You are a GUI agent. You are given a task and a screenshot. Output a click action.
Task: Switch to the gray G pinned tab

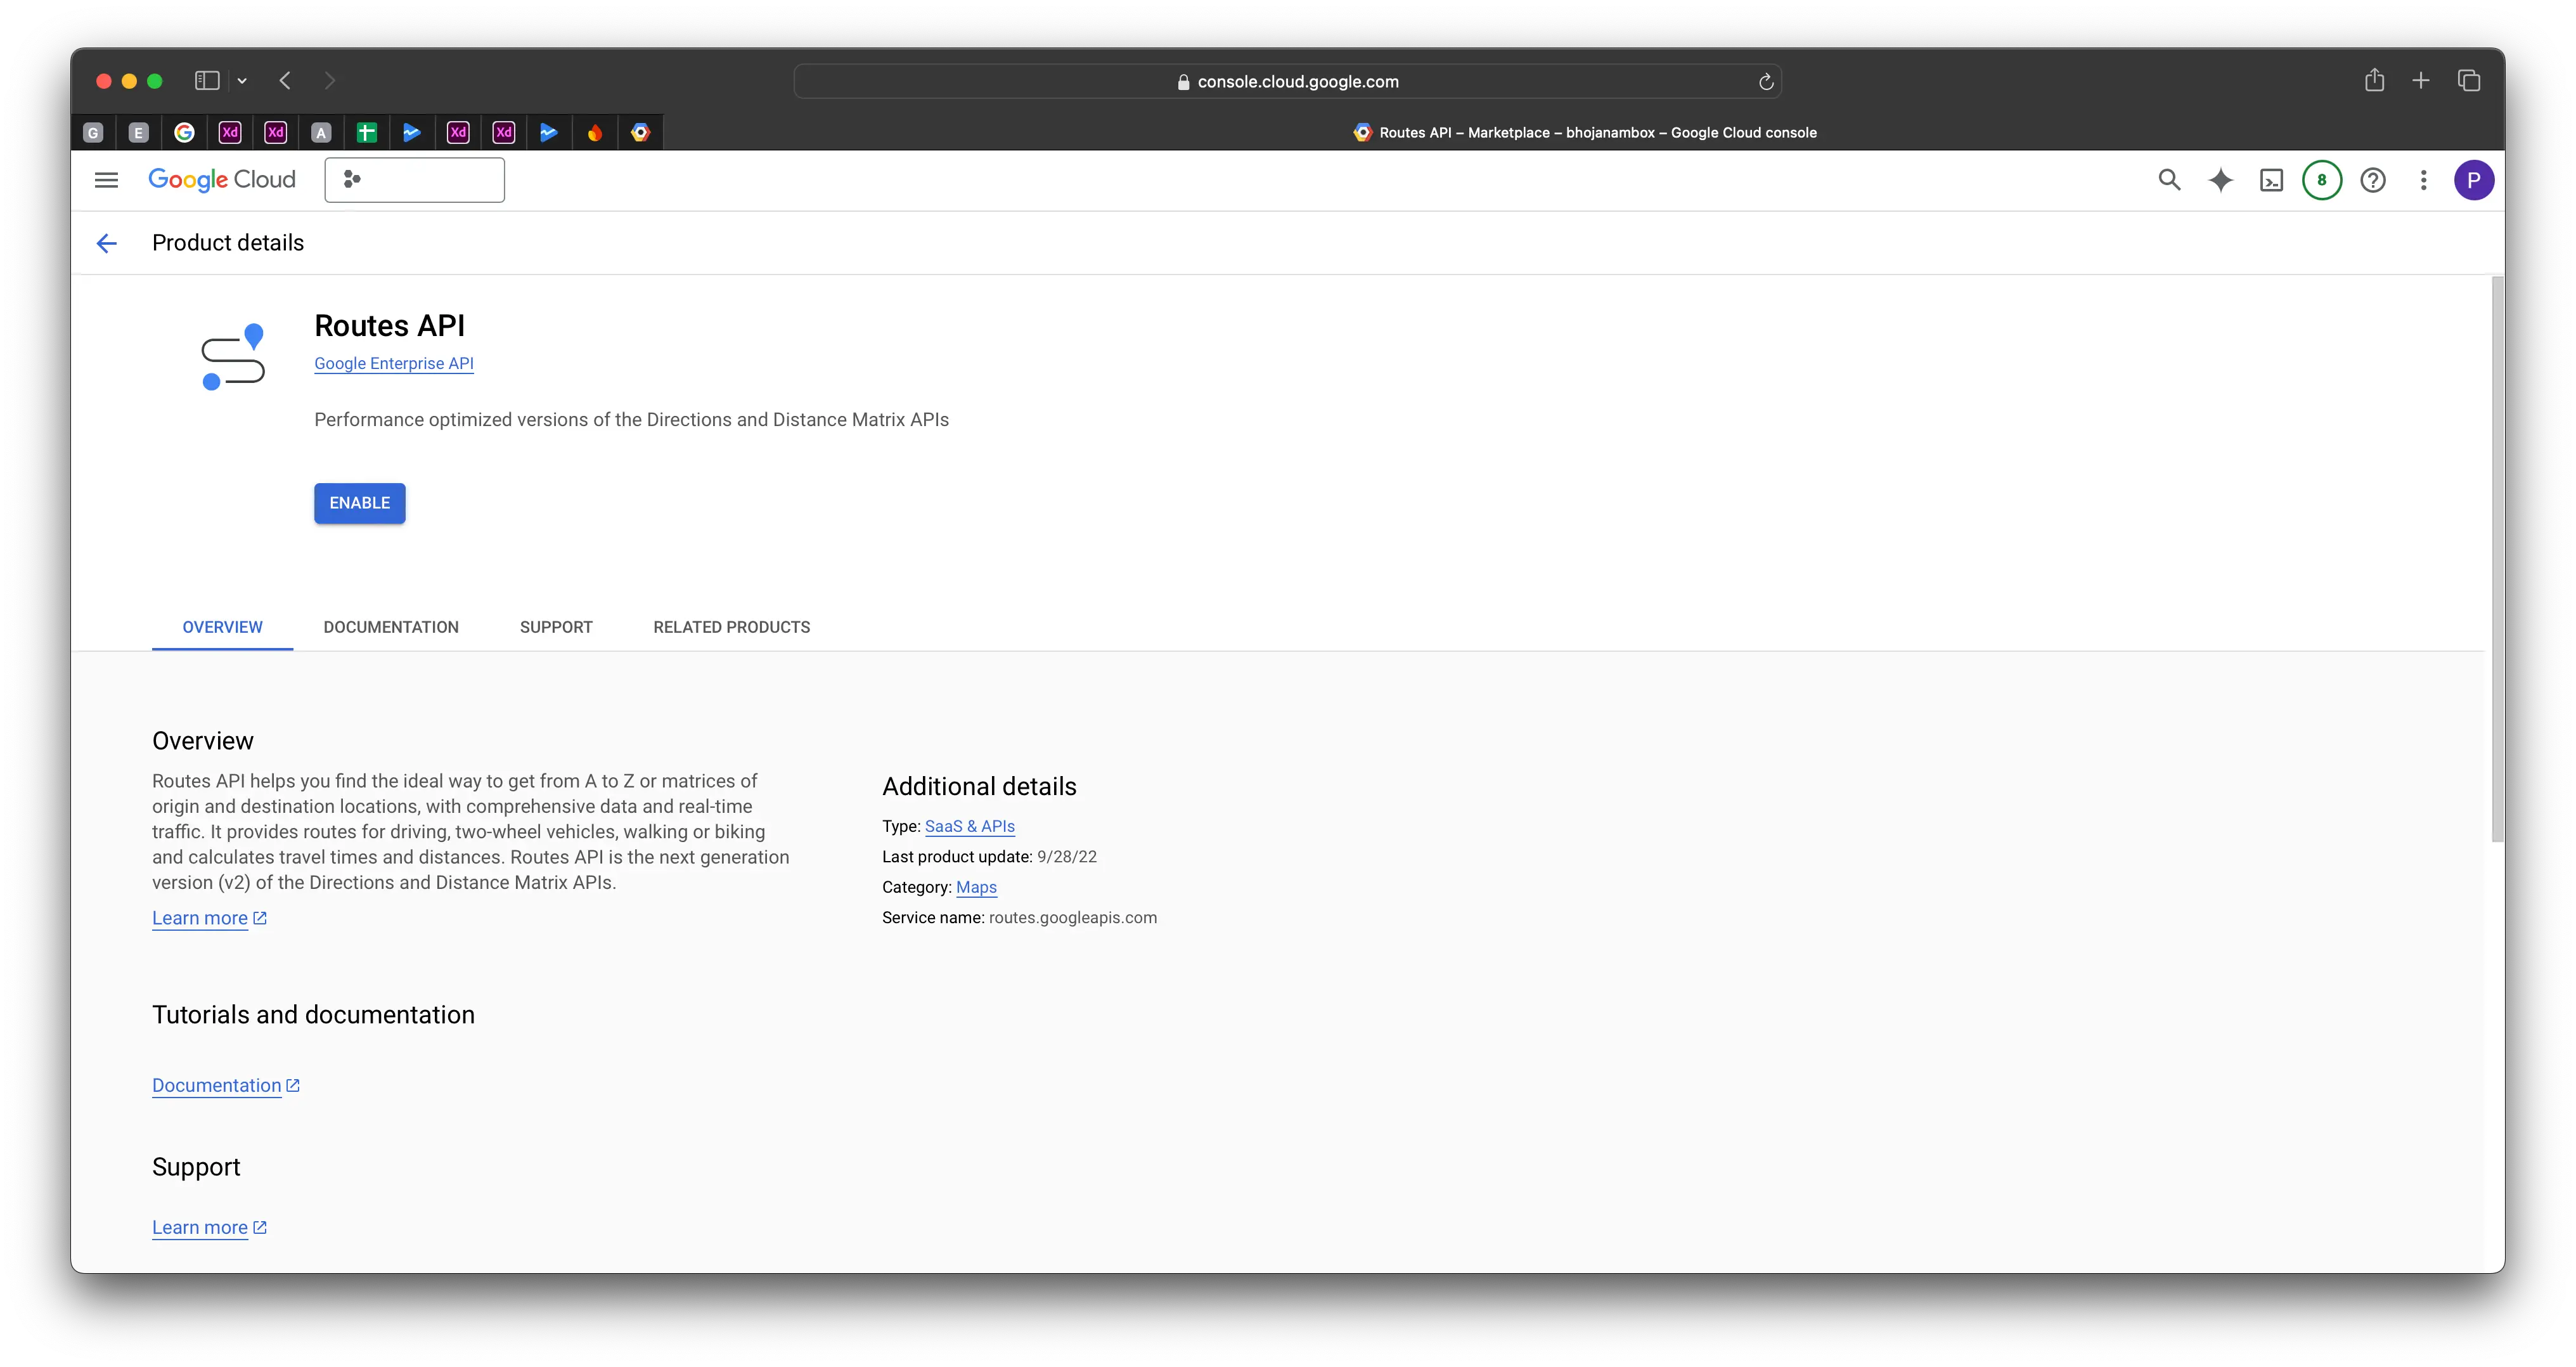pos(93,132)
